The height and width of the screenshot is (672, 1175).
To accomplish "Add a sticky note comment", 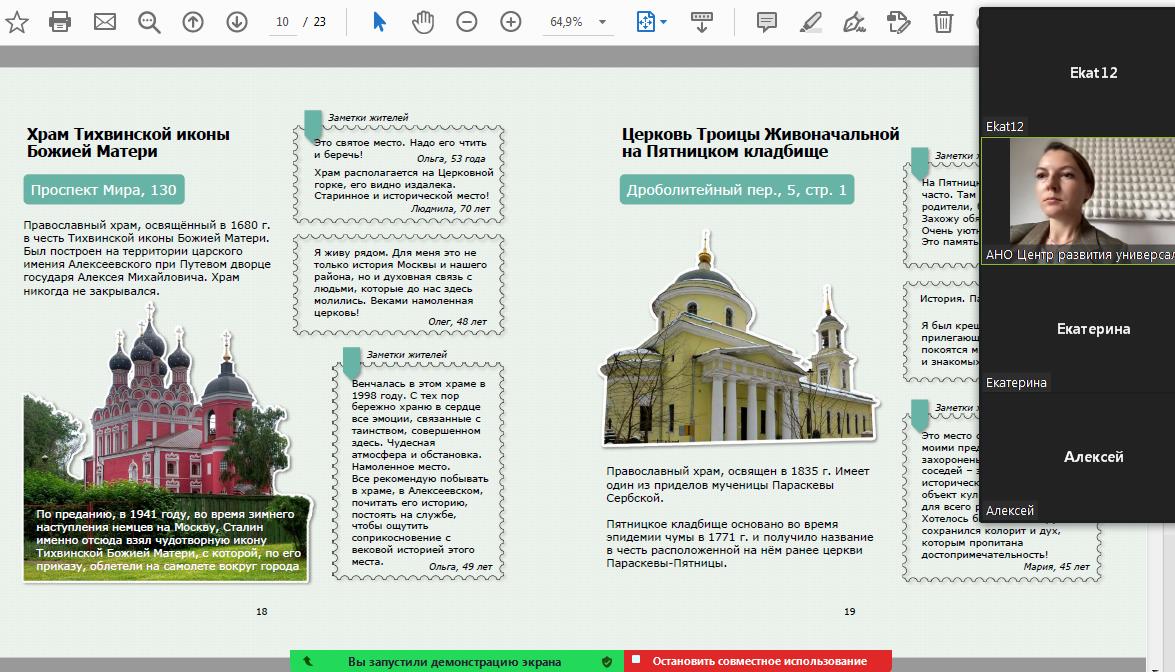I will point(767,22).
